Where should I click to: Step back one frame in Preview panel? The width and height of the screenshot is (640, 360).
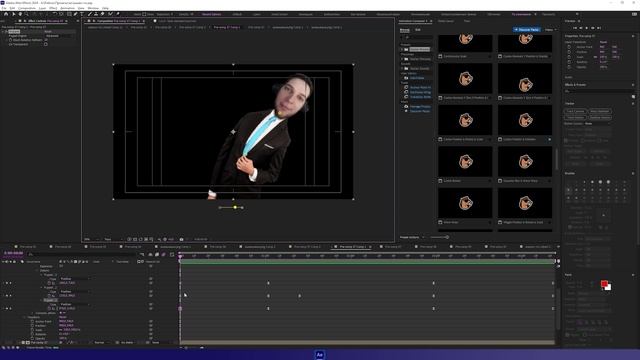pos(581,28)
